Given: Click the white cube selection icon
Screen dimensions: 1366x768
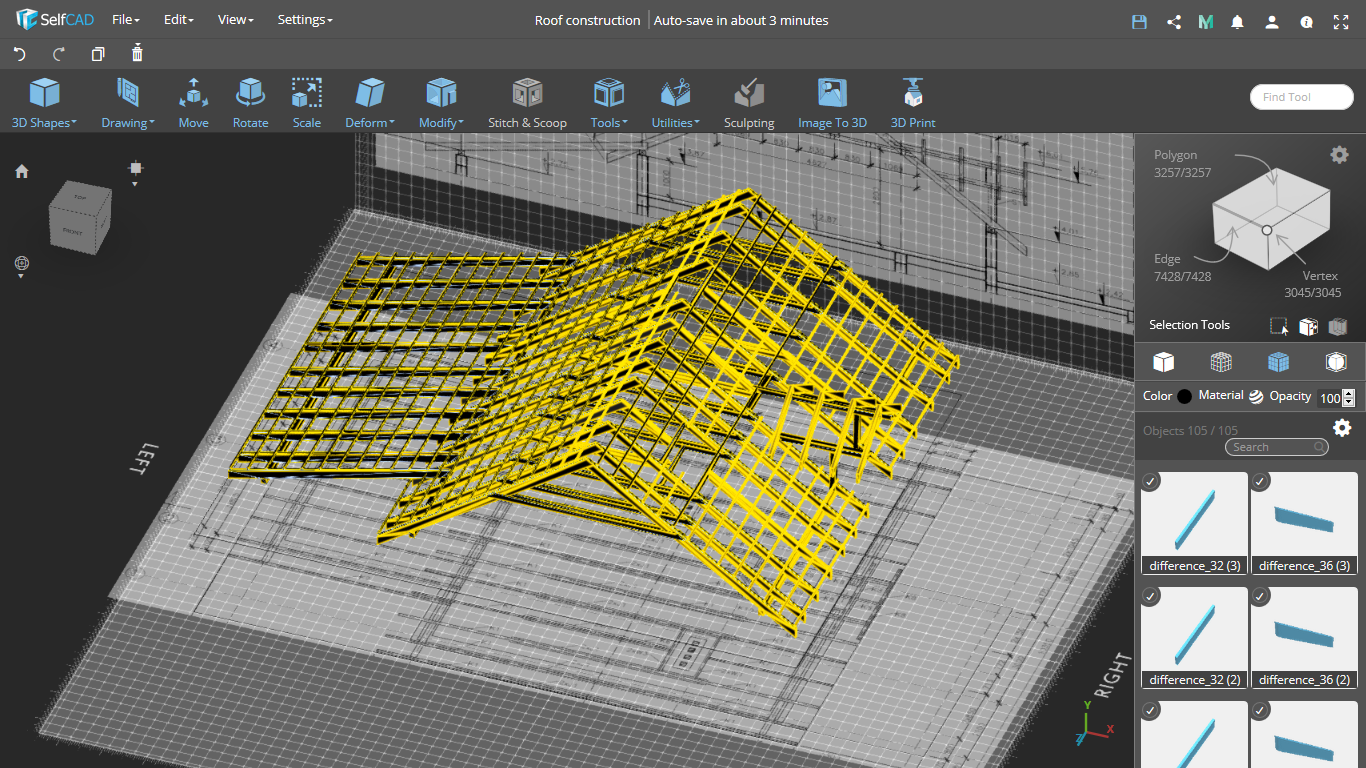Looking at the screenshot, I should pos(1308,326).
